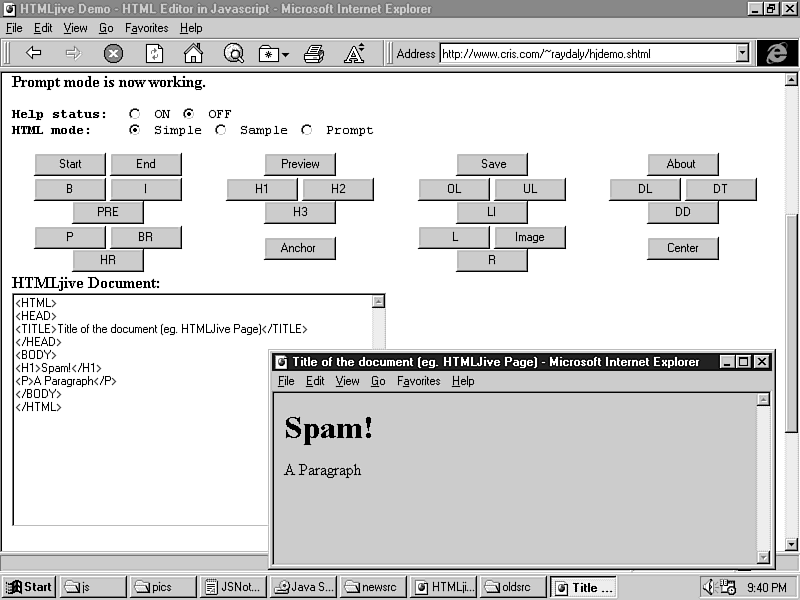Image resolution: width=800 pixels, height=600 pixels.
Task: Click the About button
Action: pos(683,164)
